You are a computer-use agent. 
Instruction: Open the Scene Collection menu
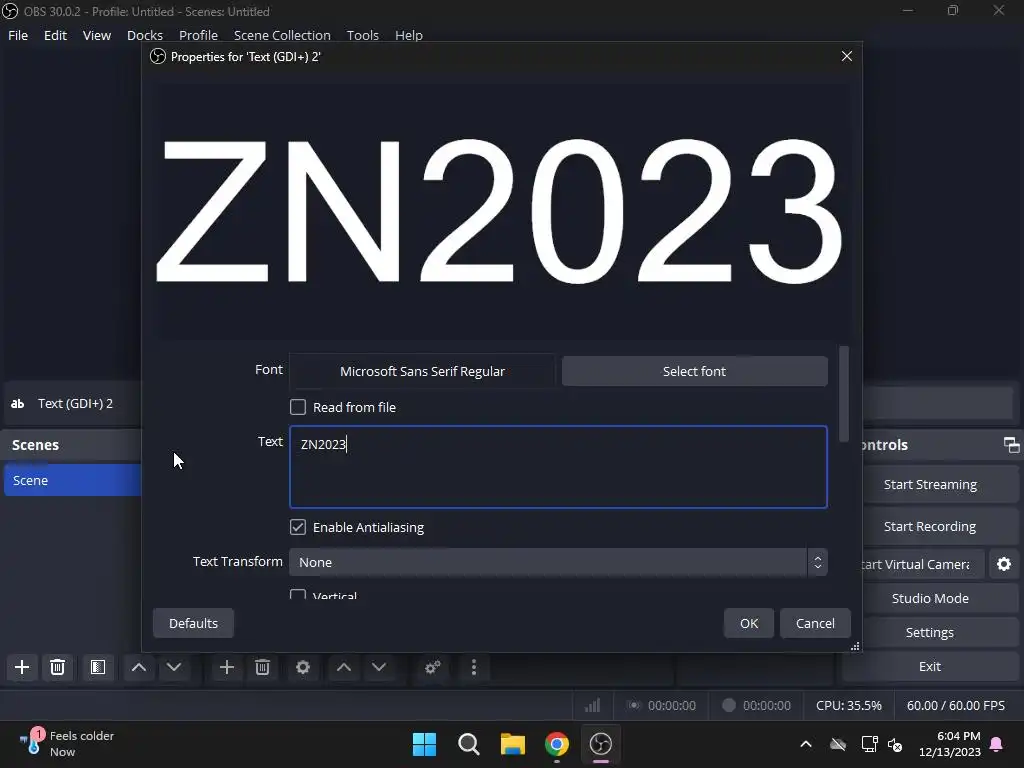tap(282, 35)
